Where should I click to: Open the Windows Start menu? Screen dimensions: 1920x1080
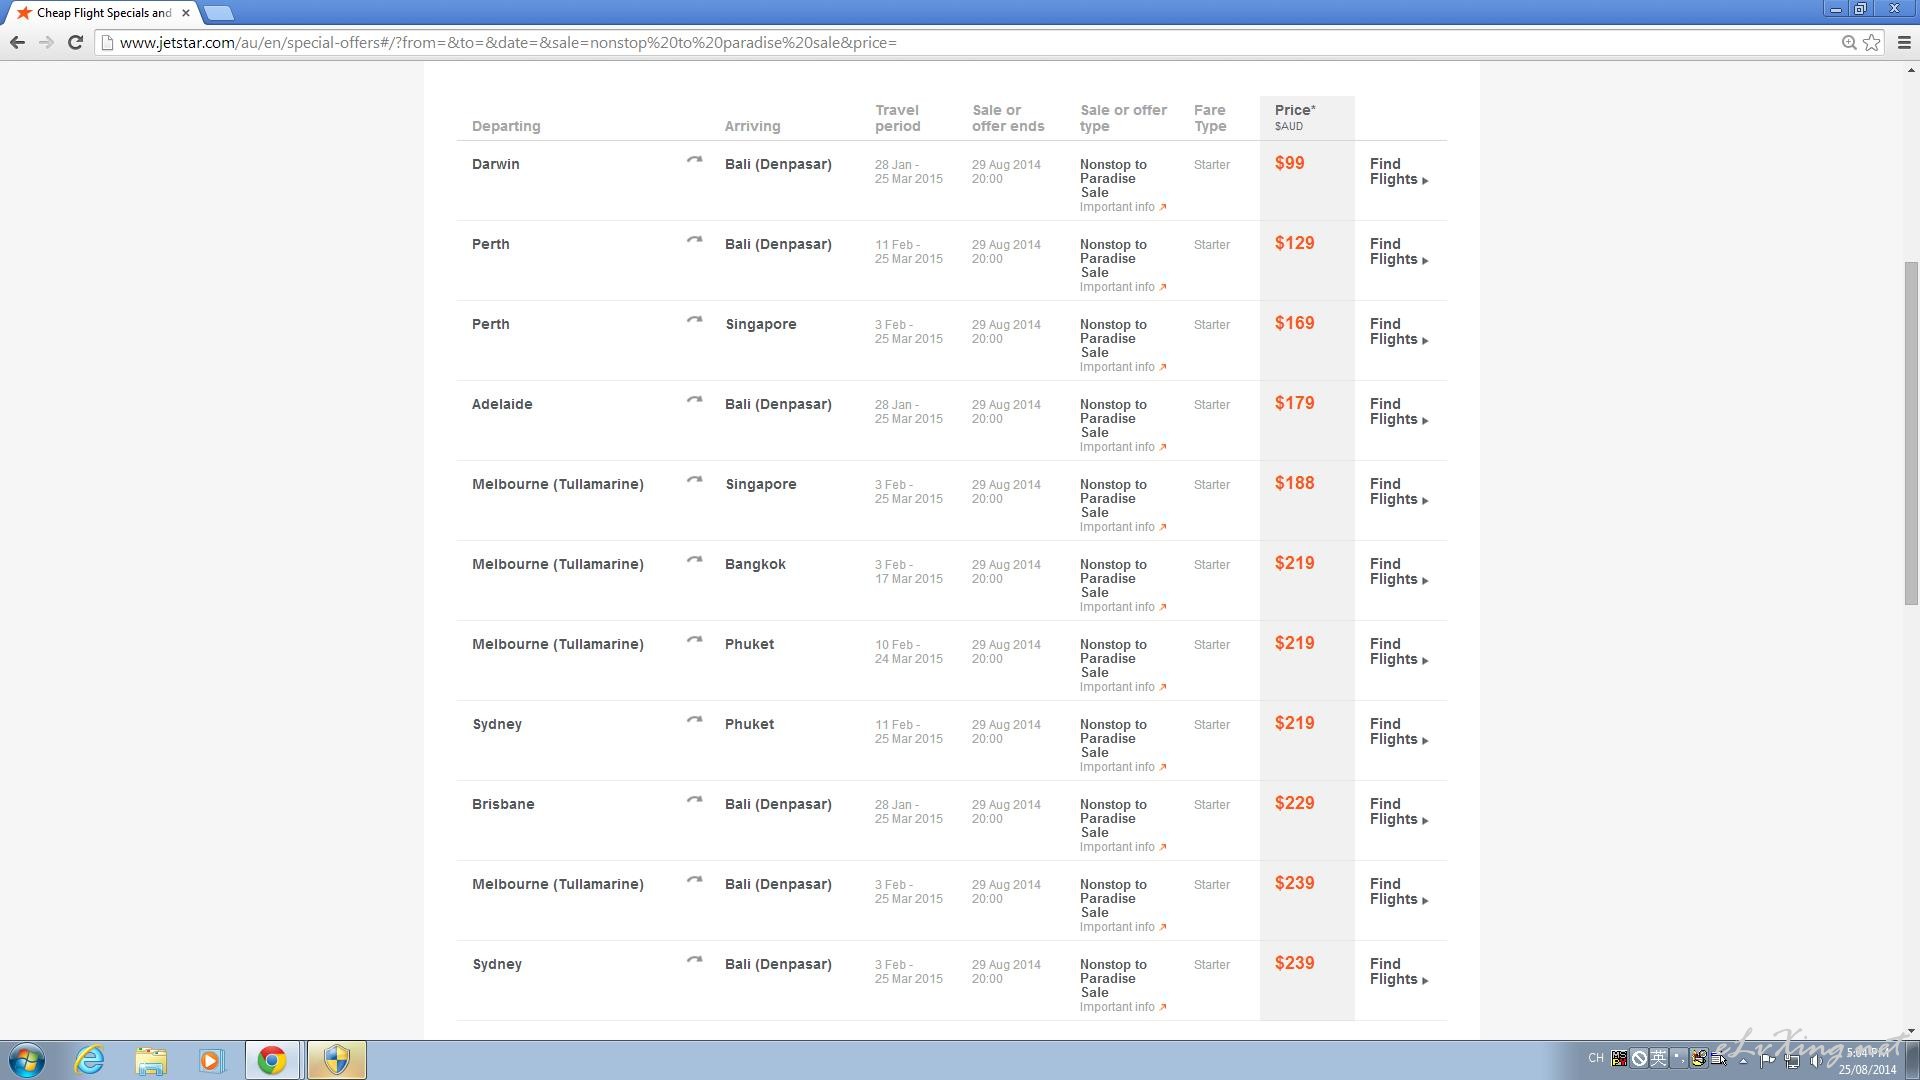coord(27,1060)
